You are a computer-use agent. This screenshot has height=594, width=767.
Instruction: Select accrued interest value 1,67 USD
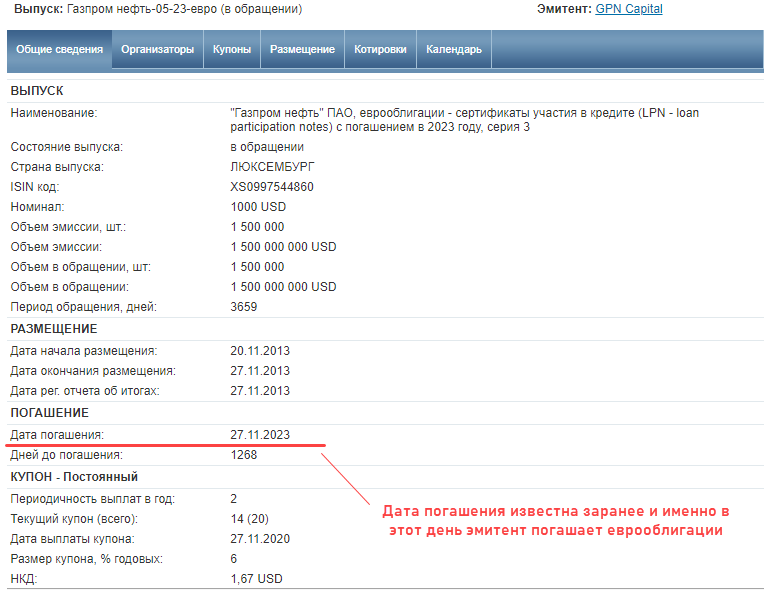pos(256,579)
